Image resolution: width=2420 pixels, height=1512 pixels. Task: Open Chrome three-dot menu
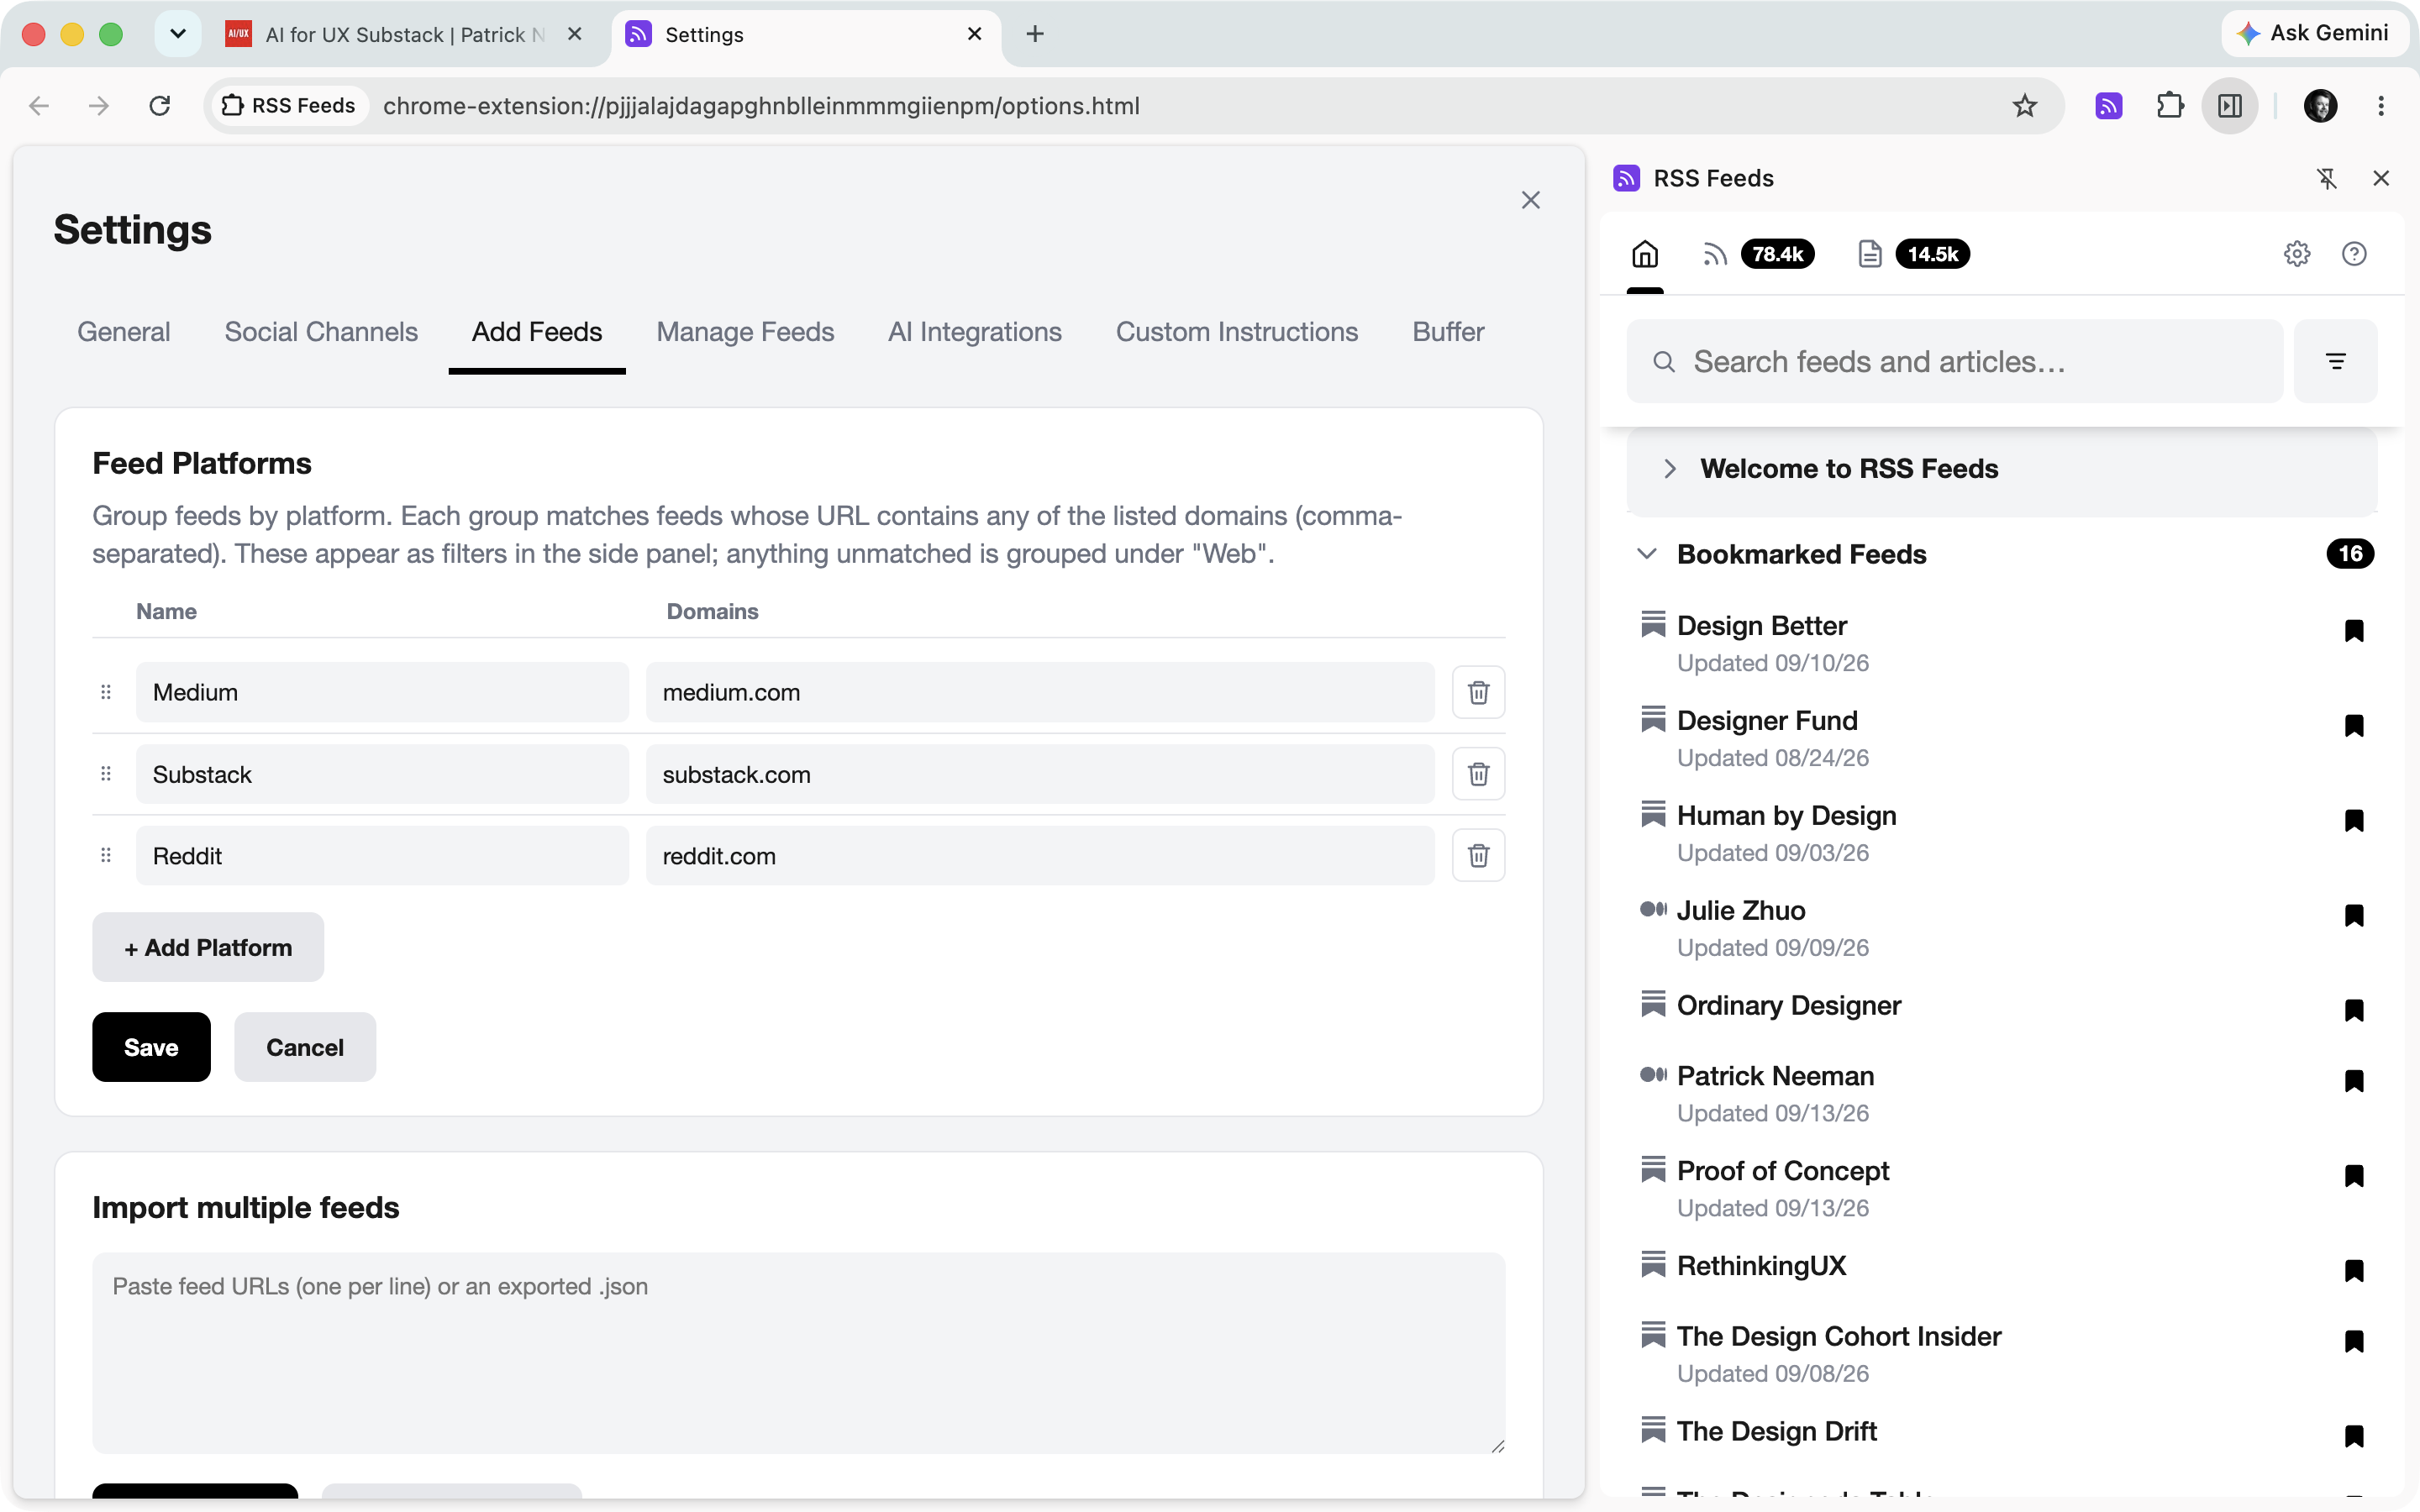(2380, 106)
